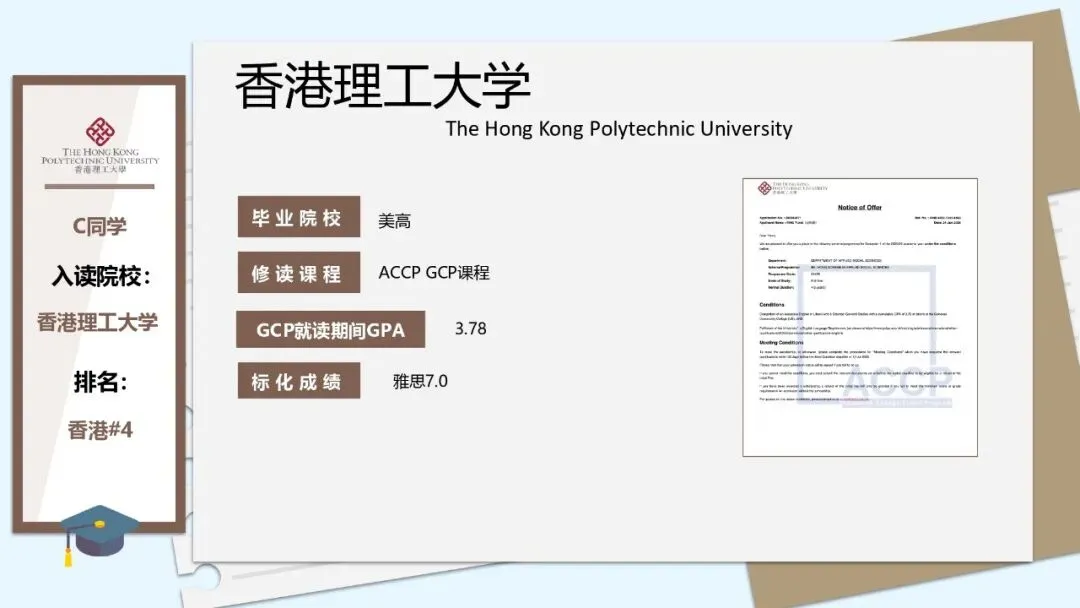Click the 标化成绩 label box
This screenshot has width=1080, height=608.
(x=299, y=381)
